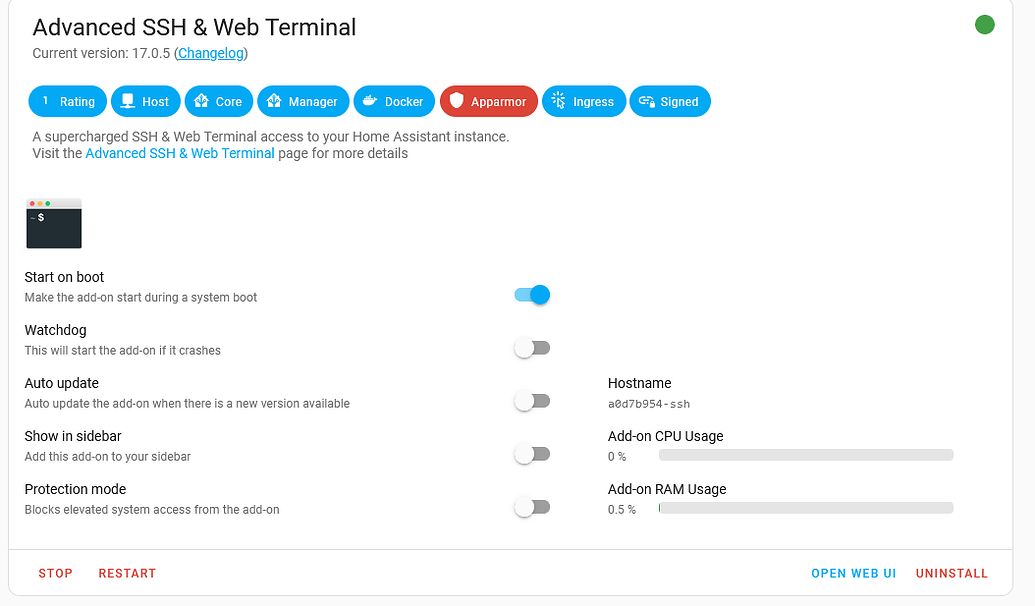
Task: Click the Rating chip
Action: pos(67,102)
